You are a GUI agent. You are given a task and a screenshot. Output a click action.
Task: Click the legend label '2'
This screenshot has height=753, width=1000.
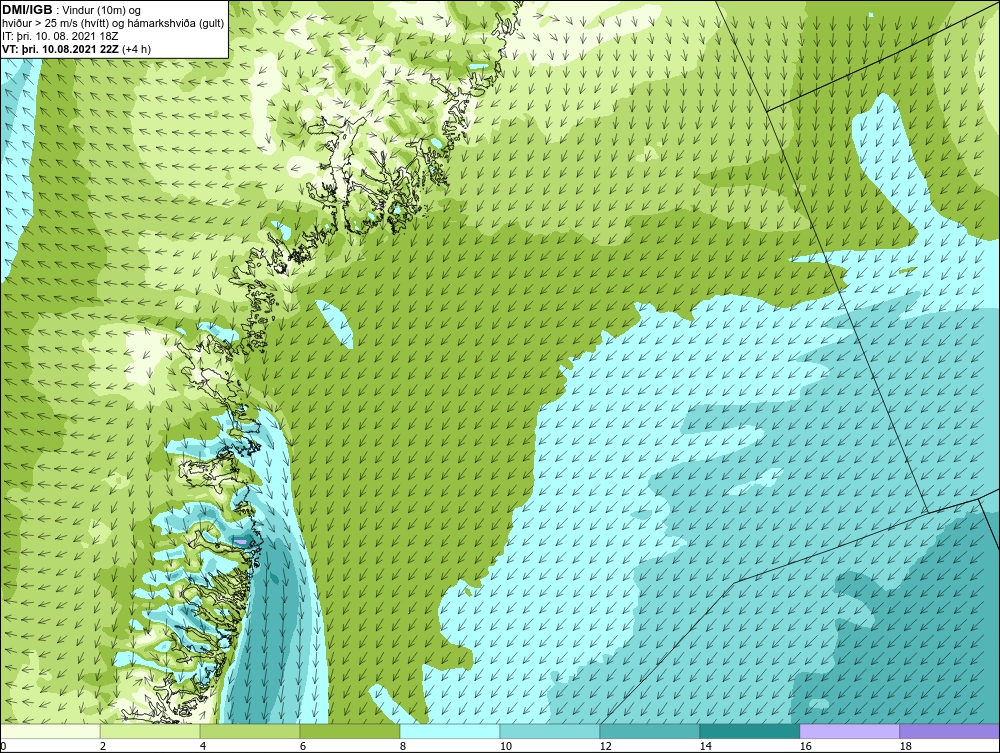click(103, 746)
